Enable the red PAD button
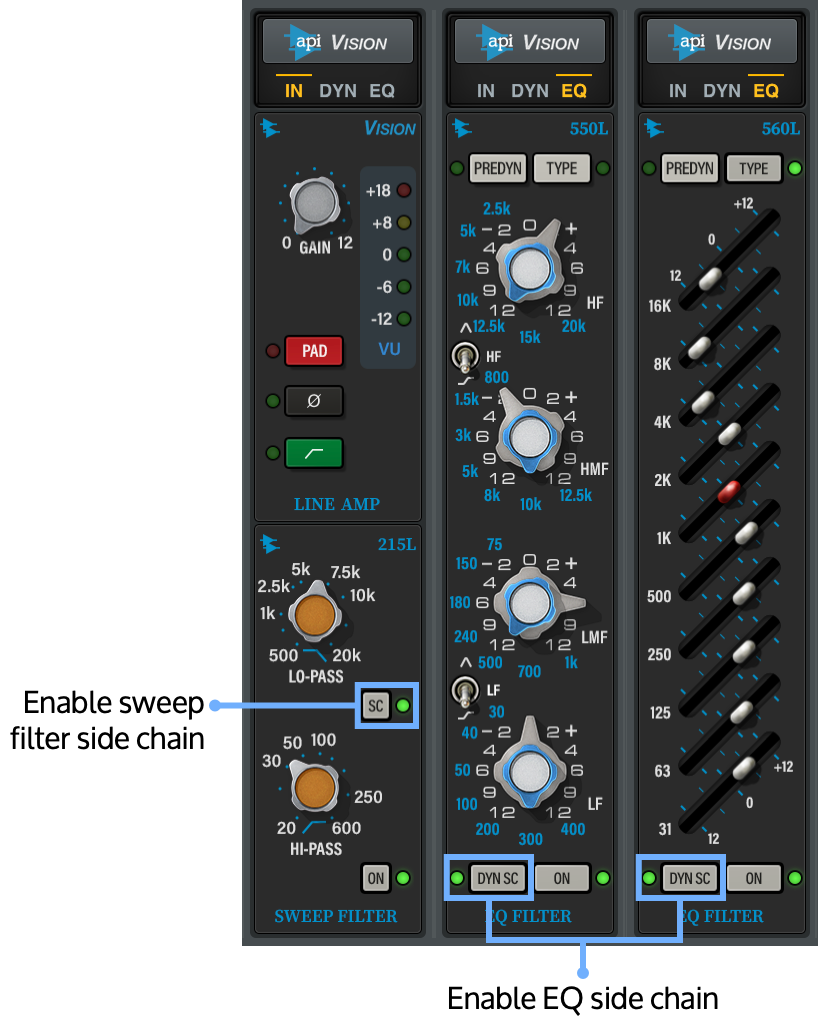The image size is (818, 1030). 314,351
